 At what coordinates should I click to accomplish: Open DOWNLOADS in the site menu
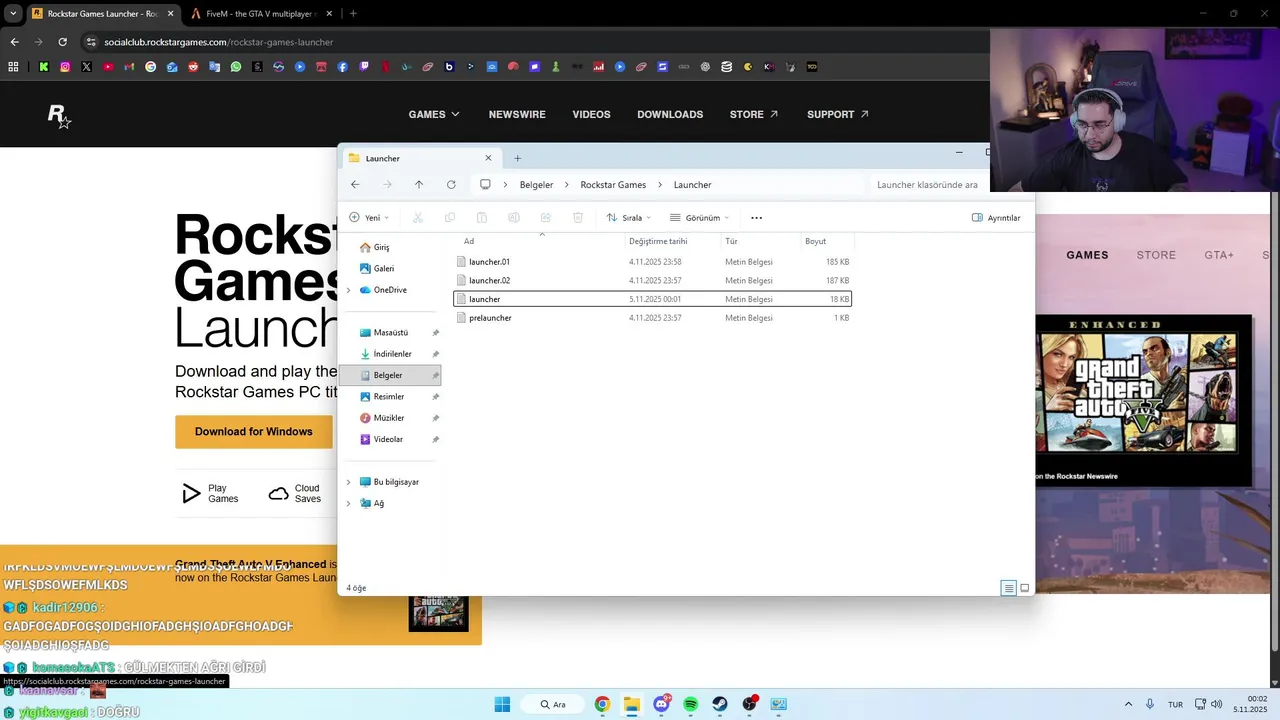pos(670,114)
